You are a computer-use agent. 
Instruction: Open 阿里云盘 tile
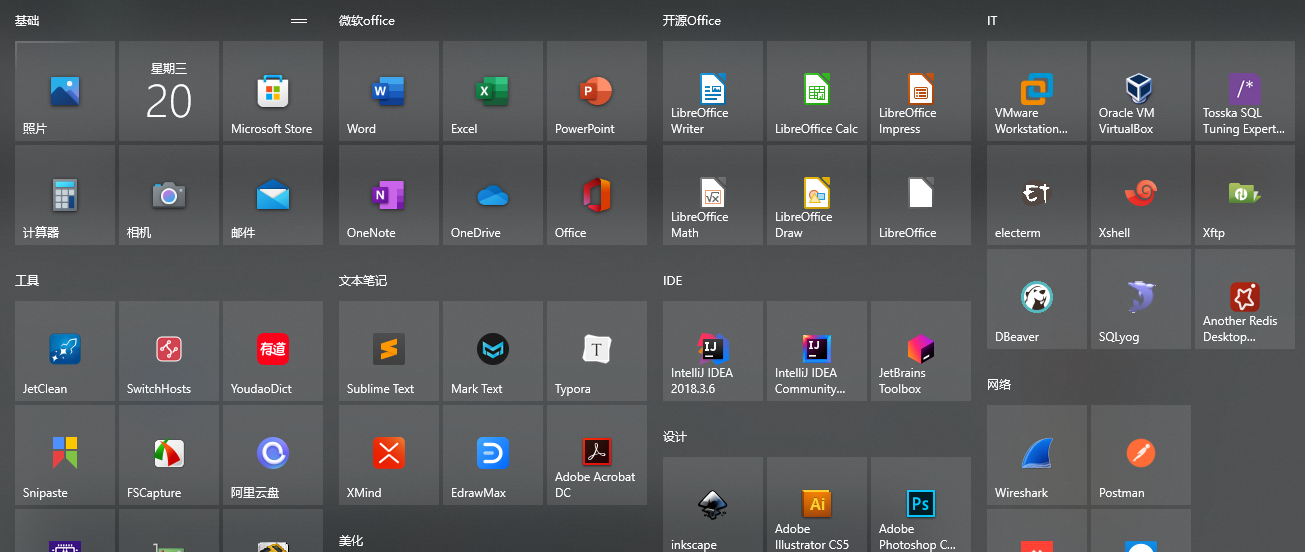273,455
